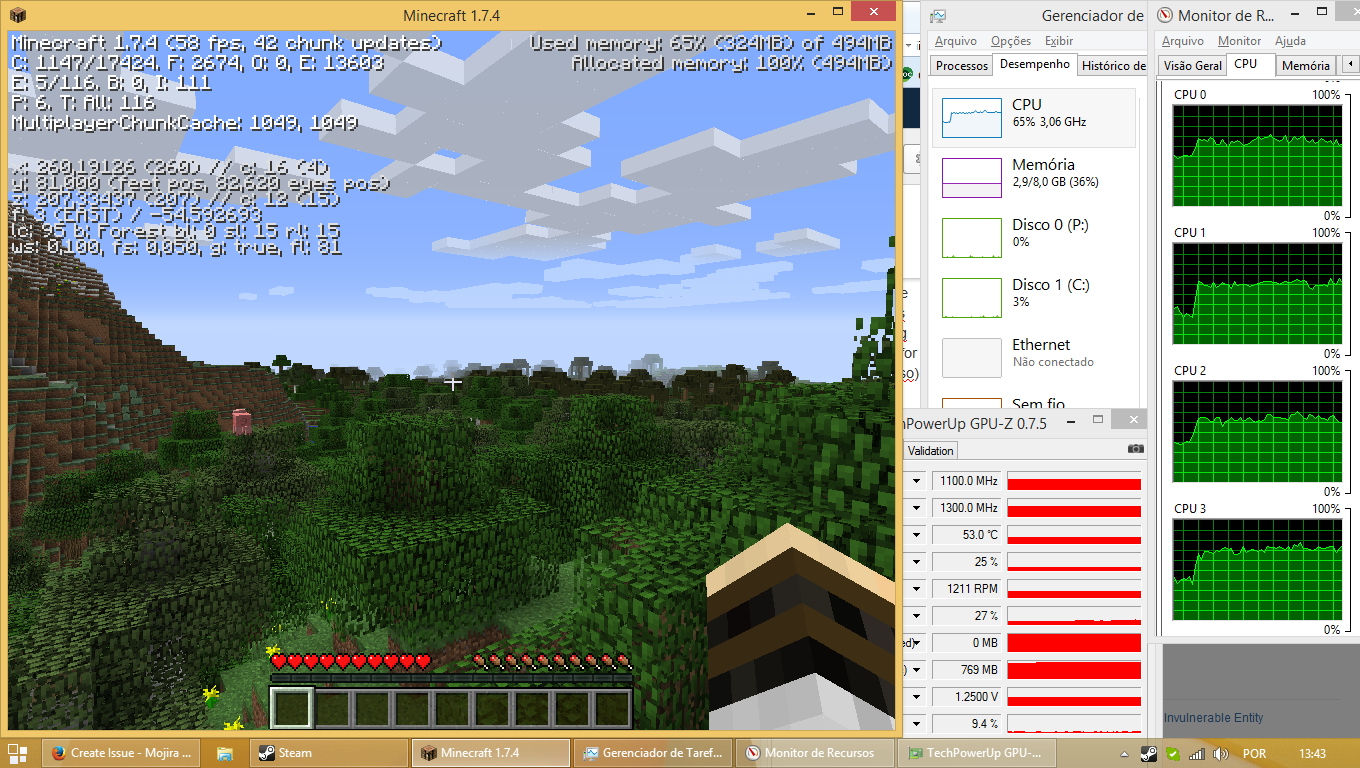
Task: Open Exibir menu in Task Manager
Action: pos(1059,41)
